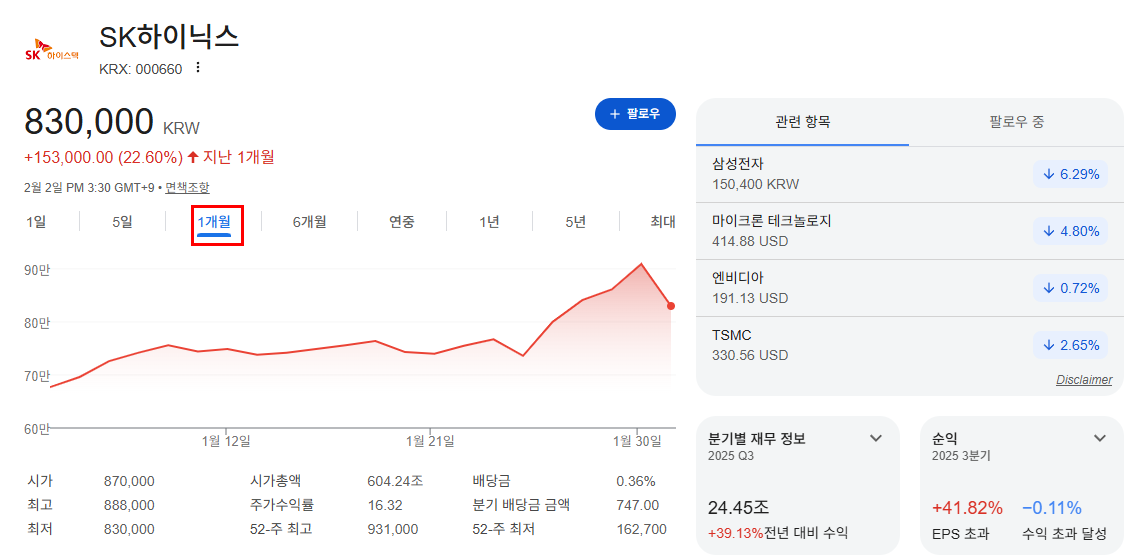The height and width of the screenshot is (560, 1136).
Task: Click the 시가 value 870,000
Action: click(x=130, y=481)
